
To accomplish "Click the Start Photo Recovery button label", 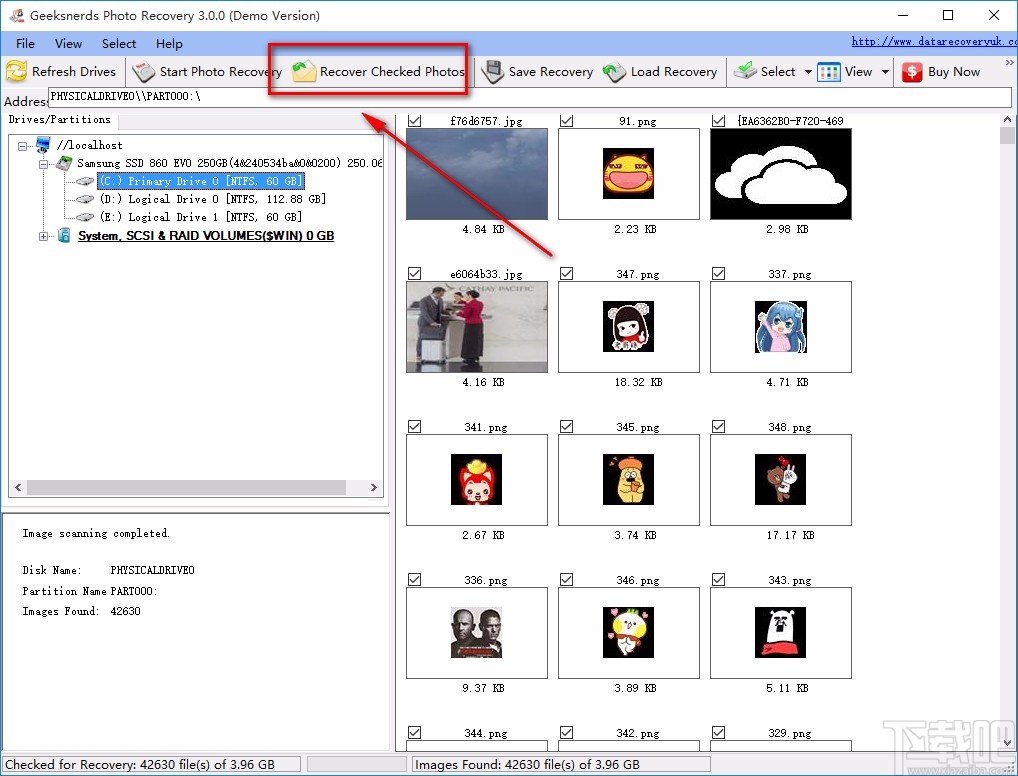I will click(x=221, y=71).
